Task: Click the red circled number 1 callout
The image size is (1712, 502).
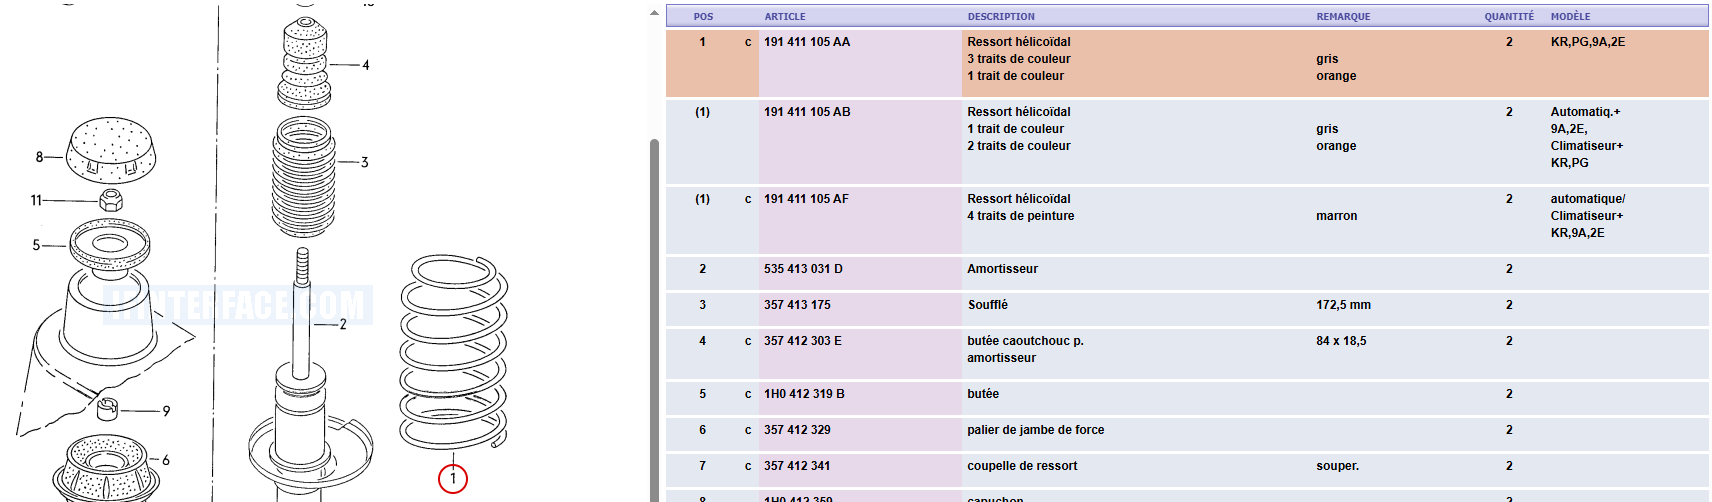Action: click(452, 479)
